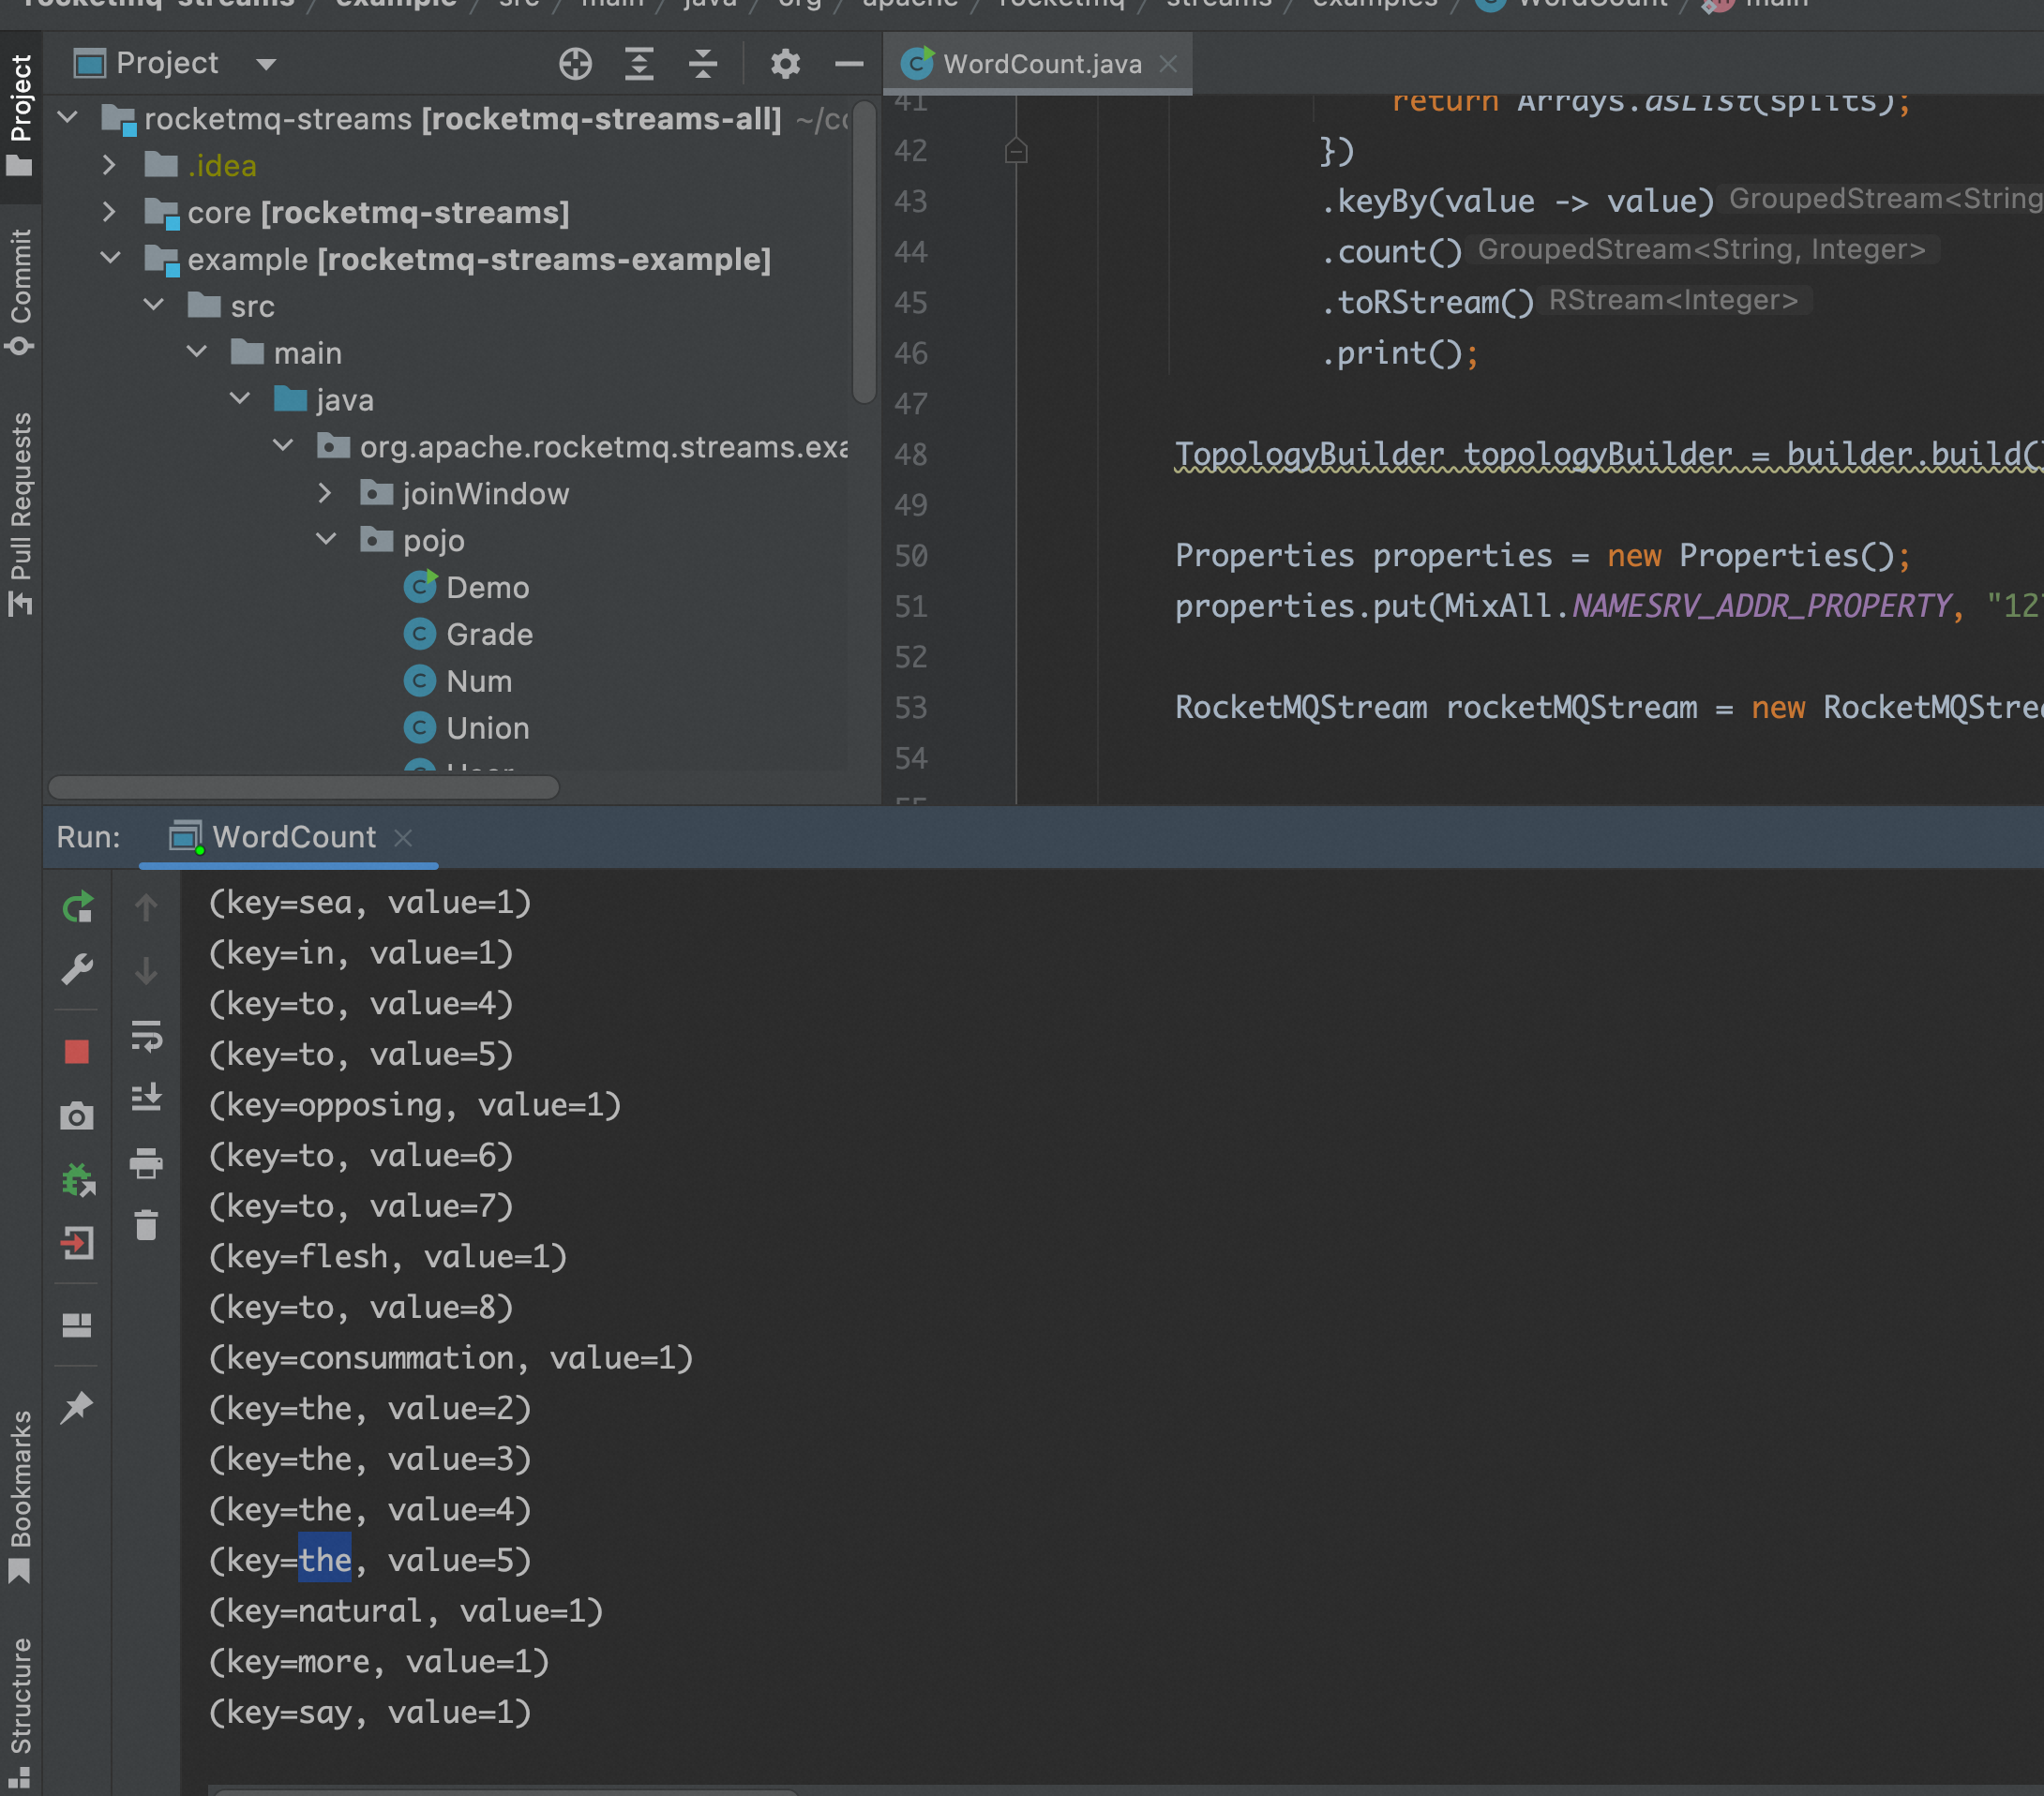Click the locate file crosshair icon
This screenshot has height=1796, width=2044.
click(575, 64)
